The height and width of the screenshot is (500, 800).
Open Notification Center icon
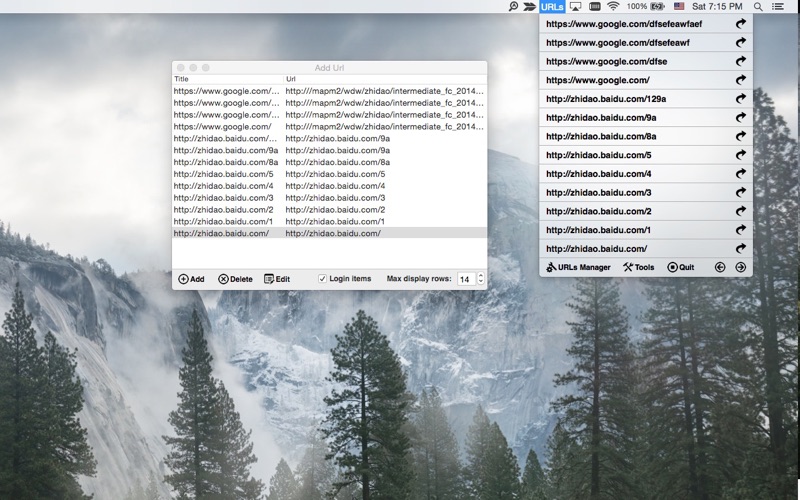point(778,7)
